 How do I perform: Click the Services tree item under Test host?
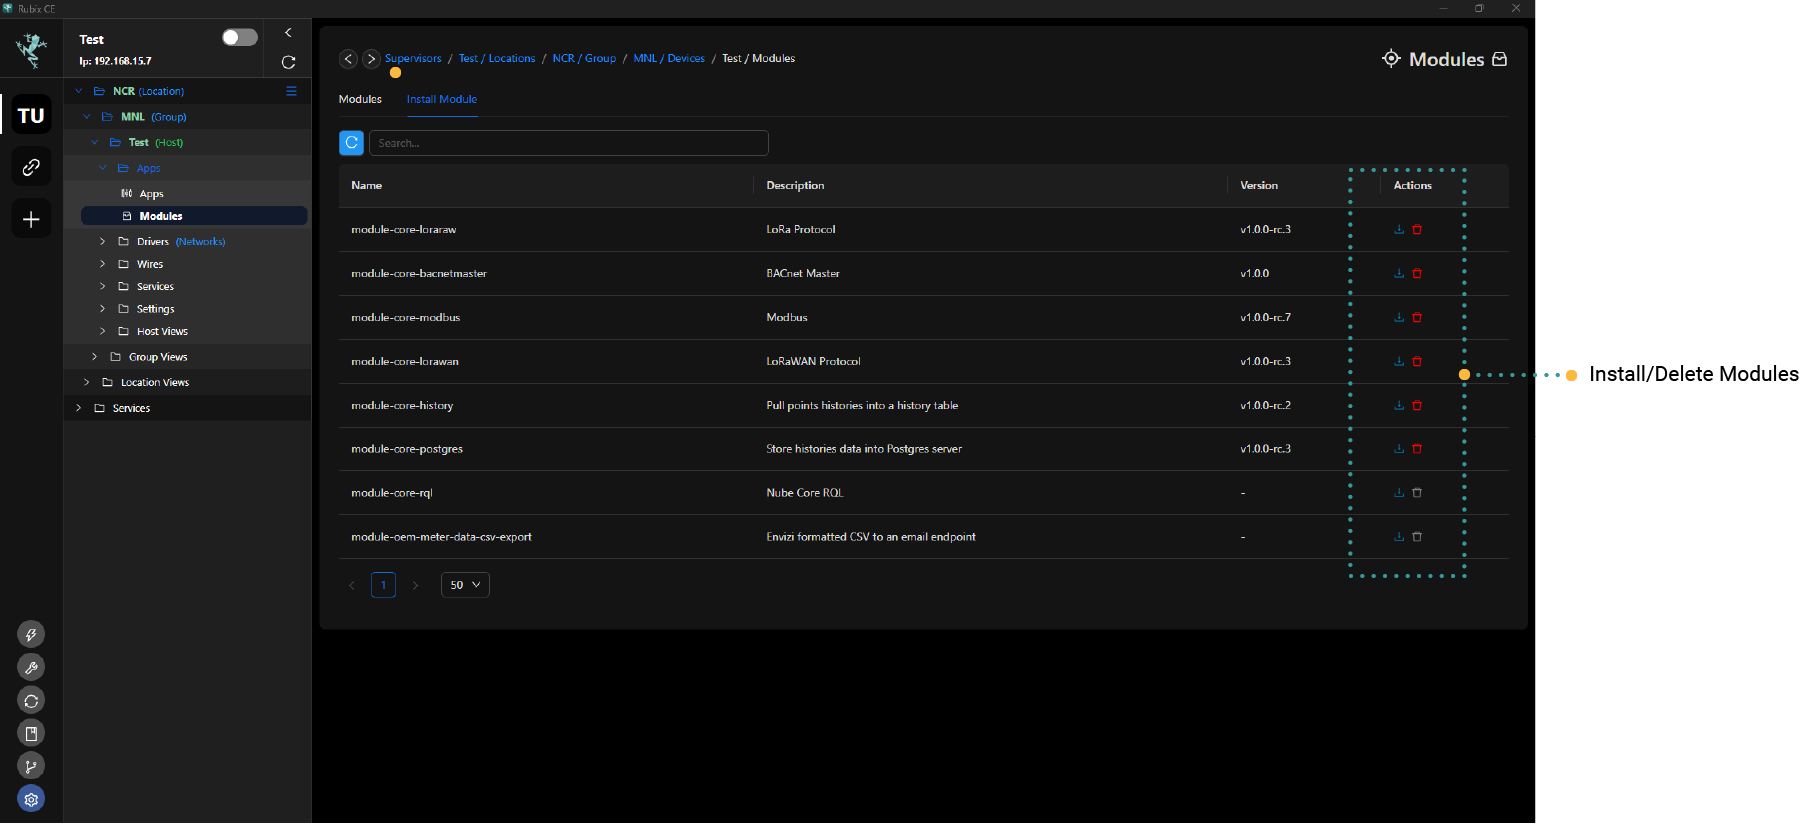[x=155, y=286]
